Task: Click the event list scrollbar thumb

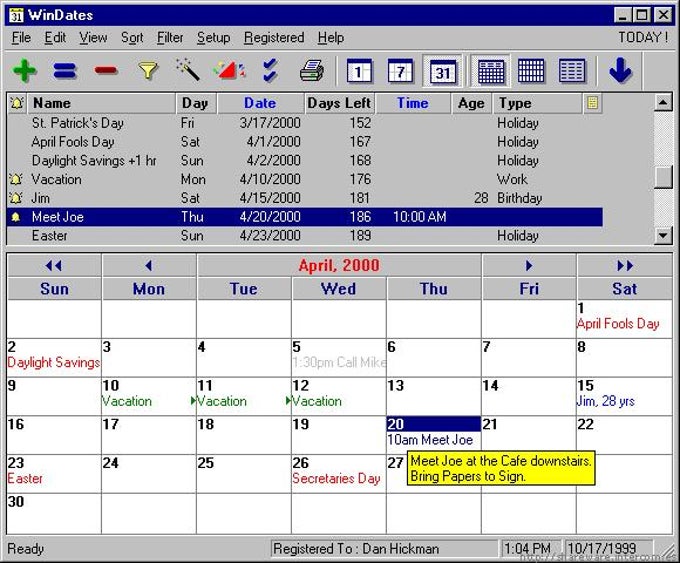Action: pos(663,177)
